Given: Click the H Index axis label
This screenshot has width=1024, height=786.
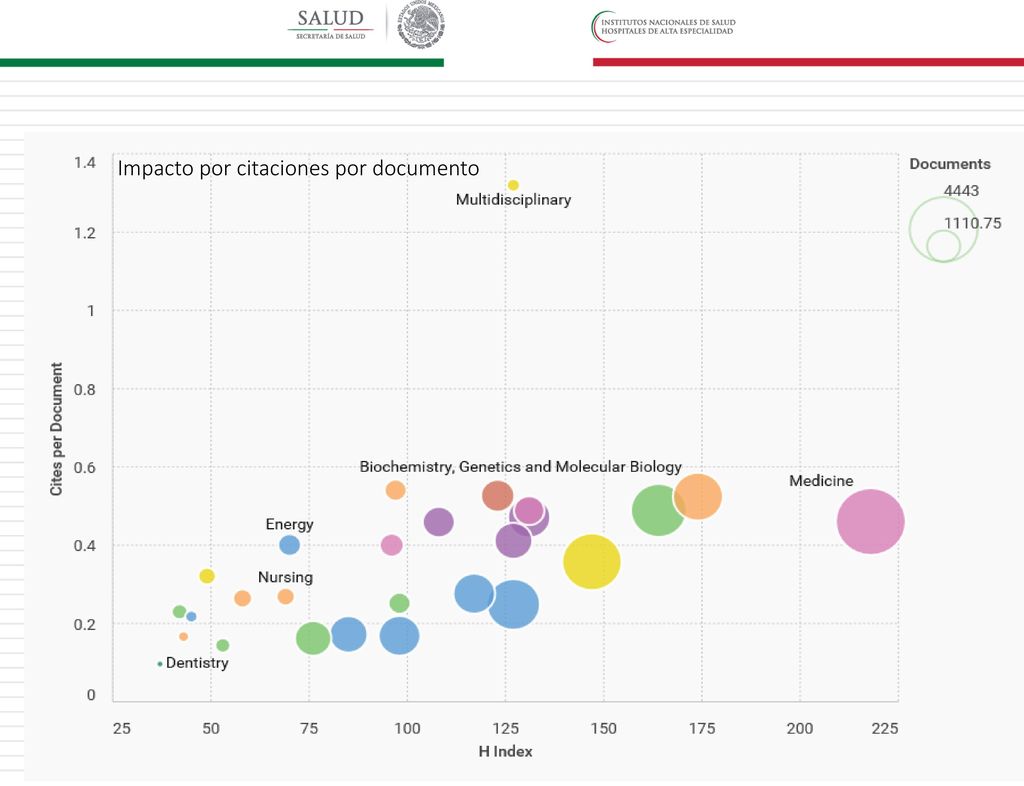Looking at the screenshot, I should [505, 751].
